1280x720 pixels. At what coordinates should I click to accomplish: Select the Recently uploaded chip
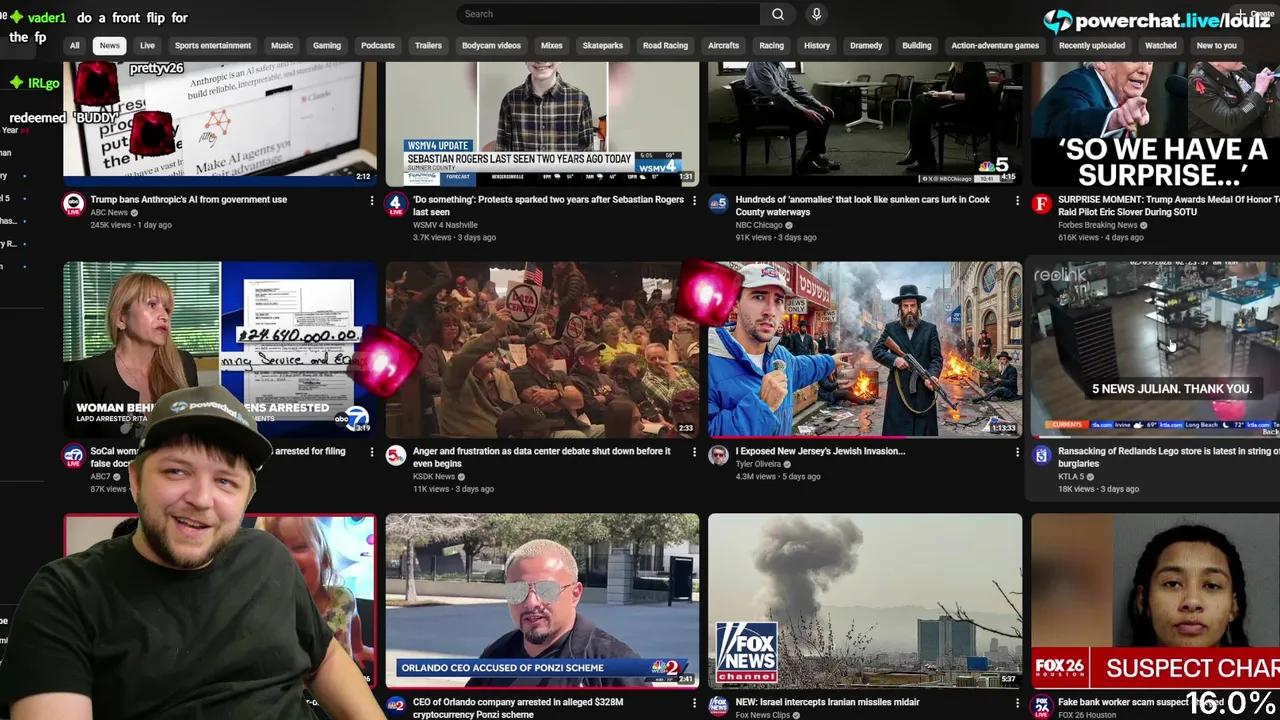1092,45
